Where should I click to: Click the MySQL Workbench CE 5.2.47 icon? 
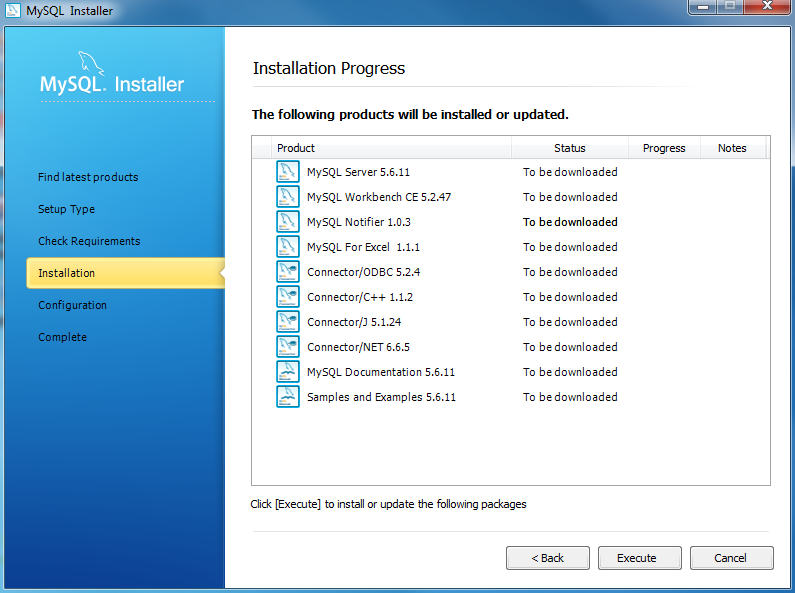point(287,197)
